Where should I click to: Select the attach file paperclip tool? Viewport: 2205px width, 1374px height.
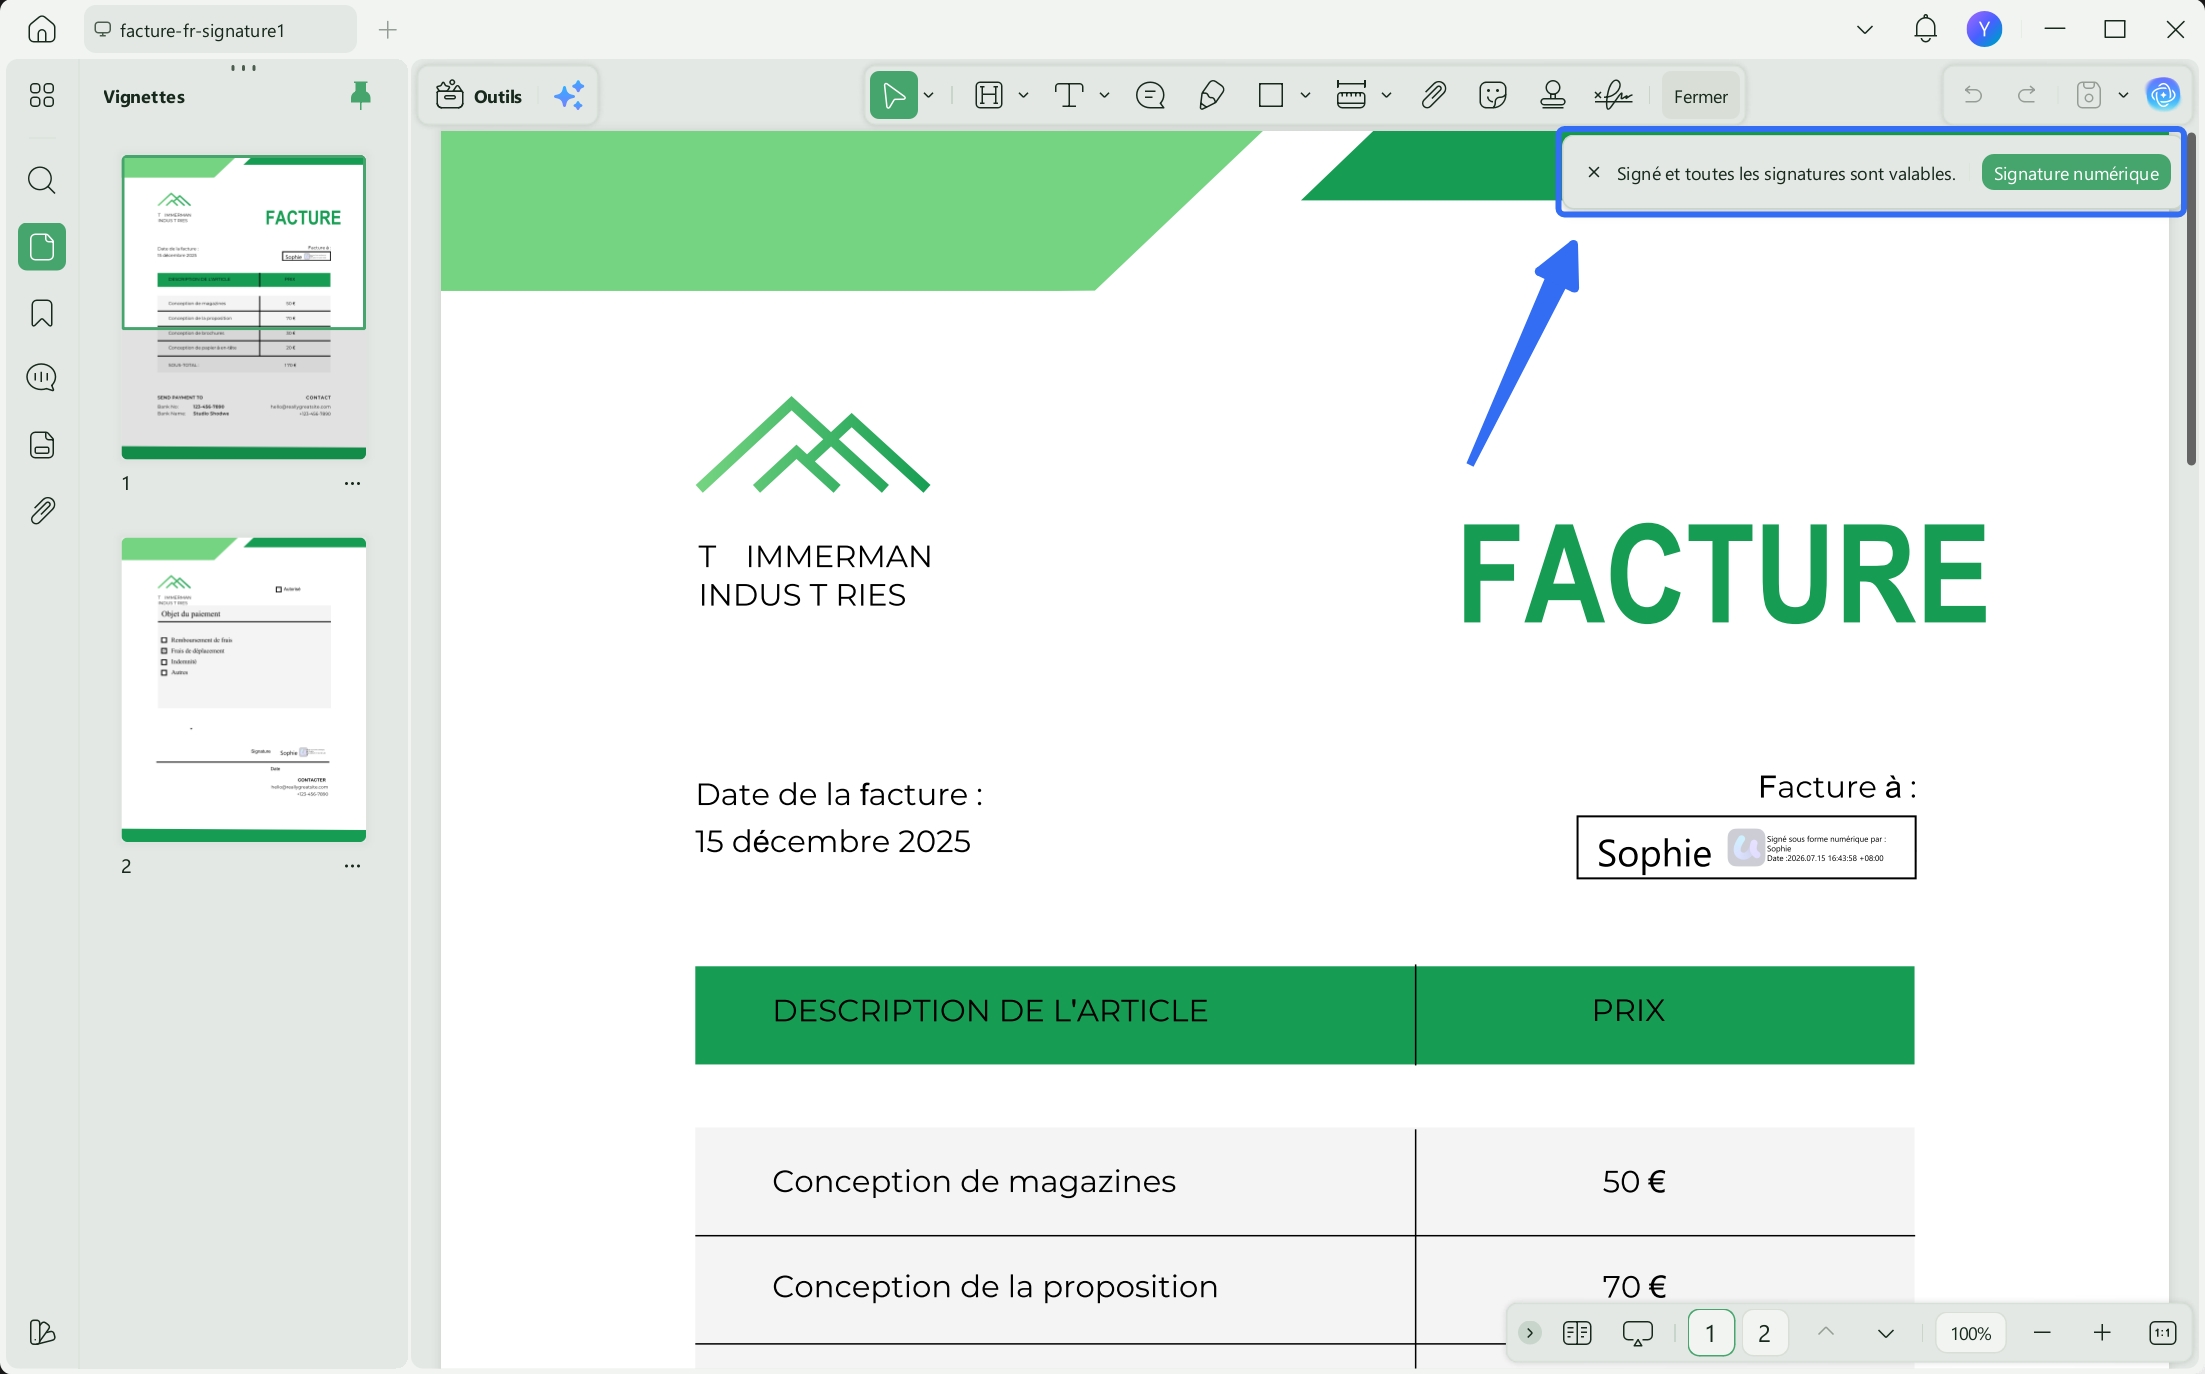1433,96
